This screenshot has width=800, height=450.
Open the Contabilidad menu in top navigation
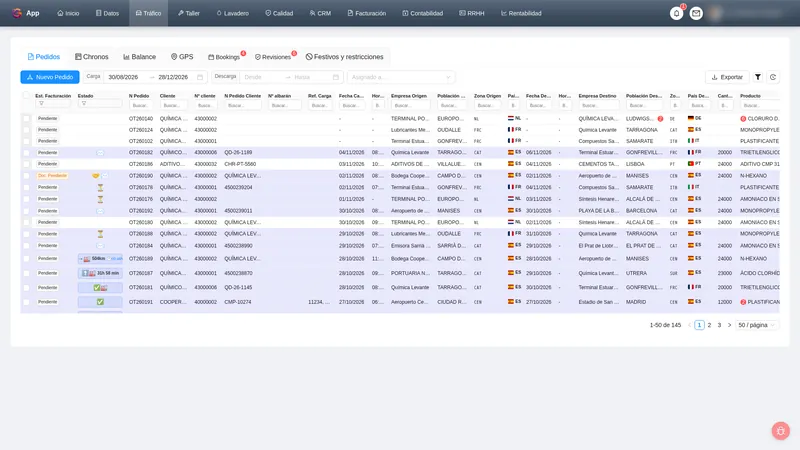pos(422,13)
